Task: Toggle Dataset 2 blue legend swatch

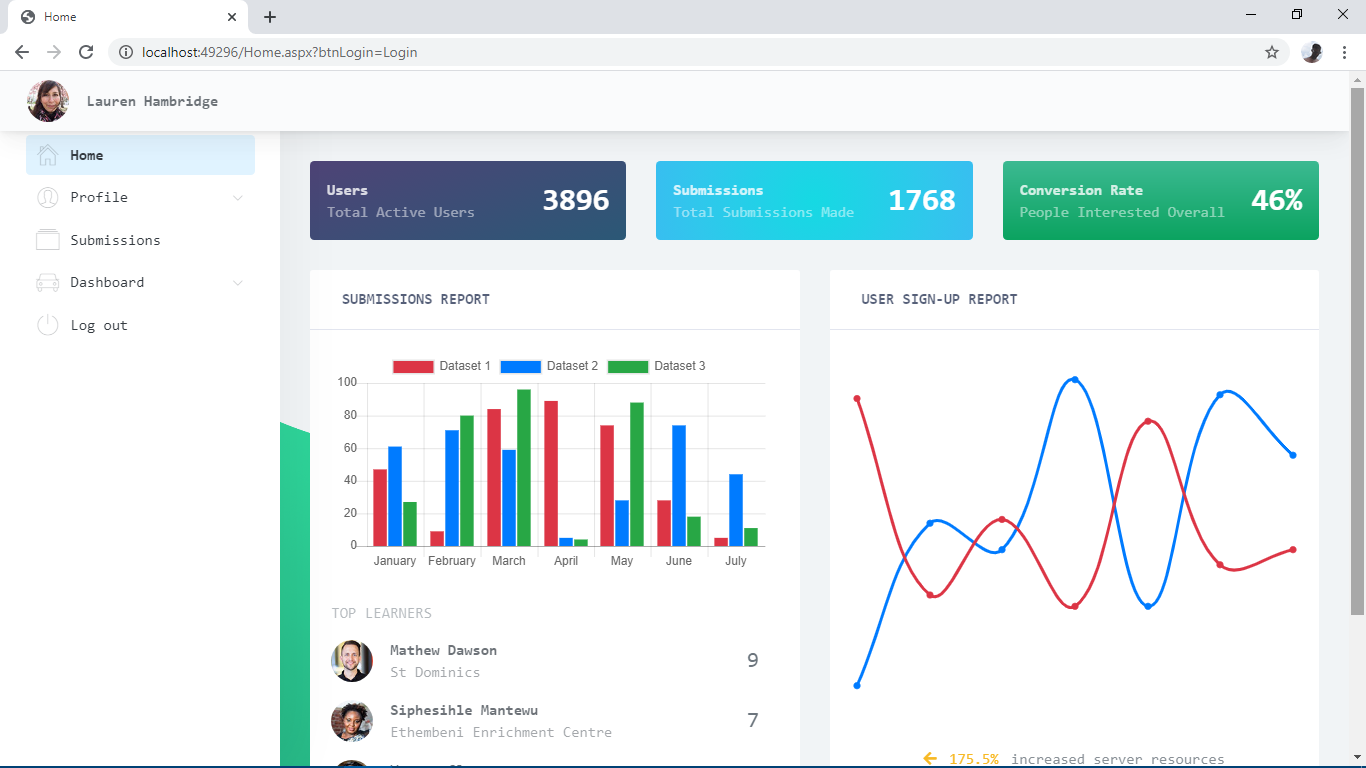Action: (520, 366)
